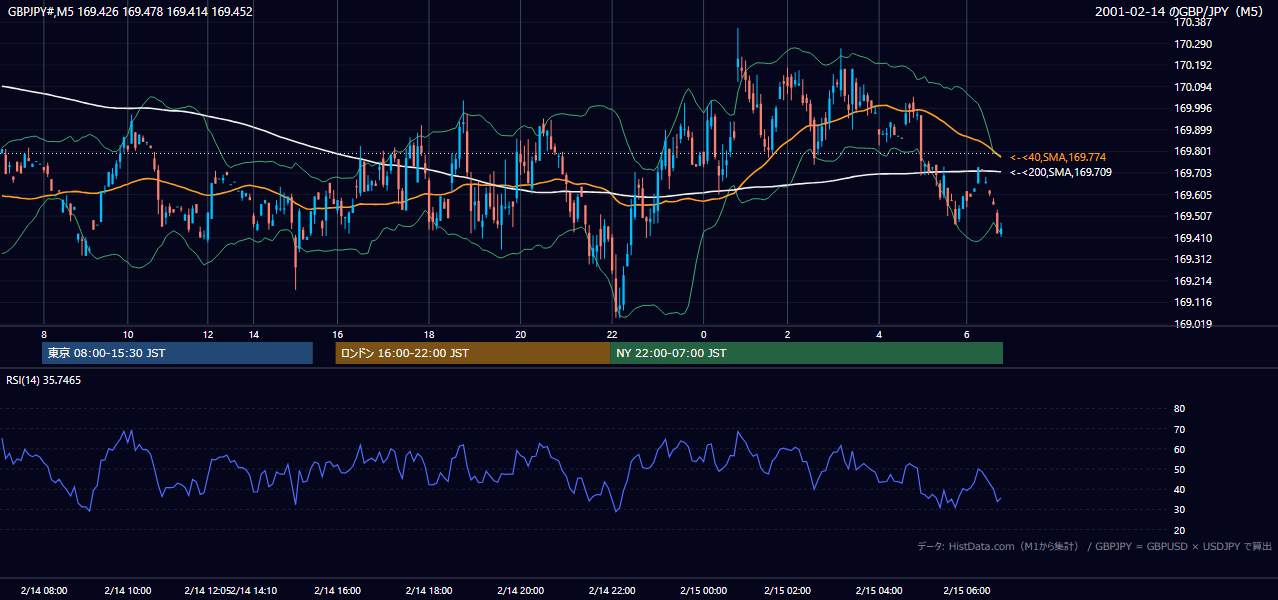This screenshot has height=600, width=1278.
Task: Click the 2/14 18:00 date label
Action: [429, 590]
